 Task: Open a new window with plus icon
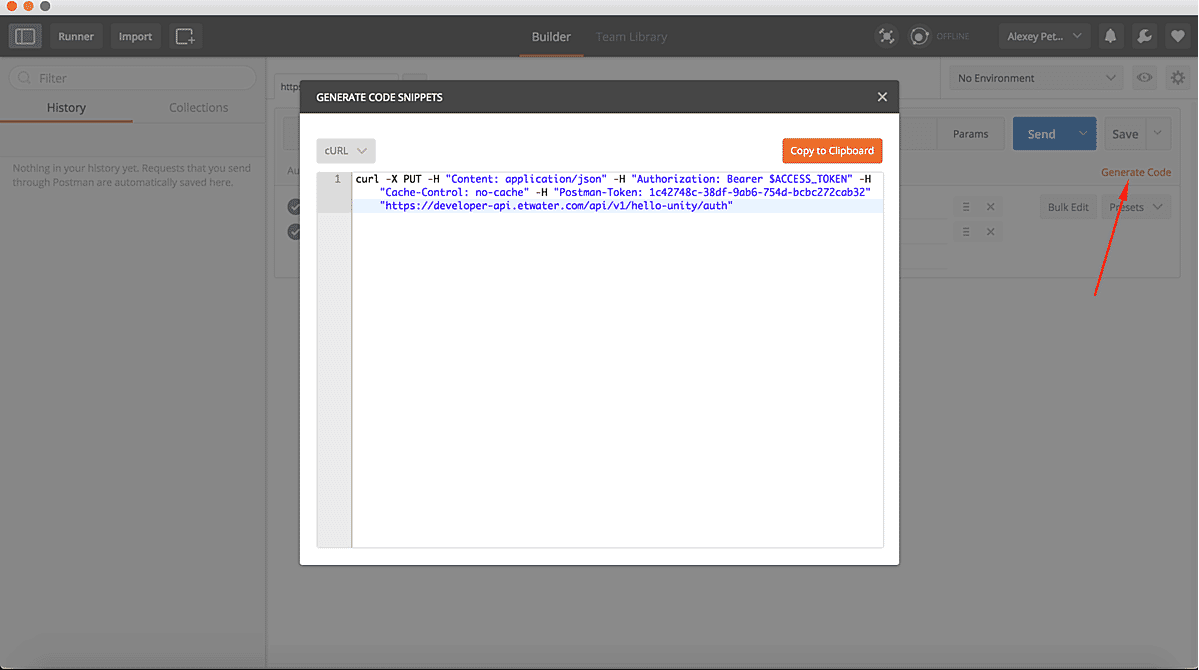185,36
